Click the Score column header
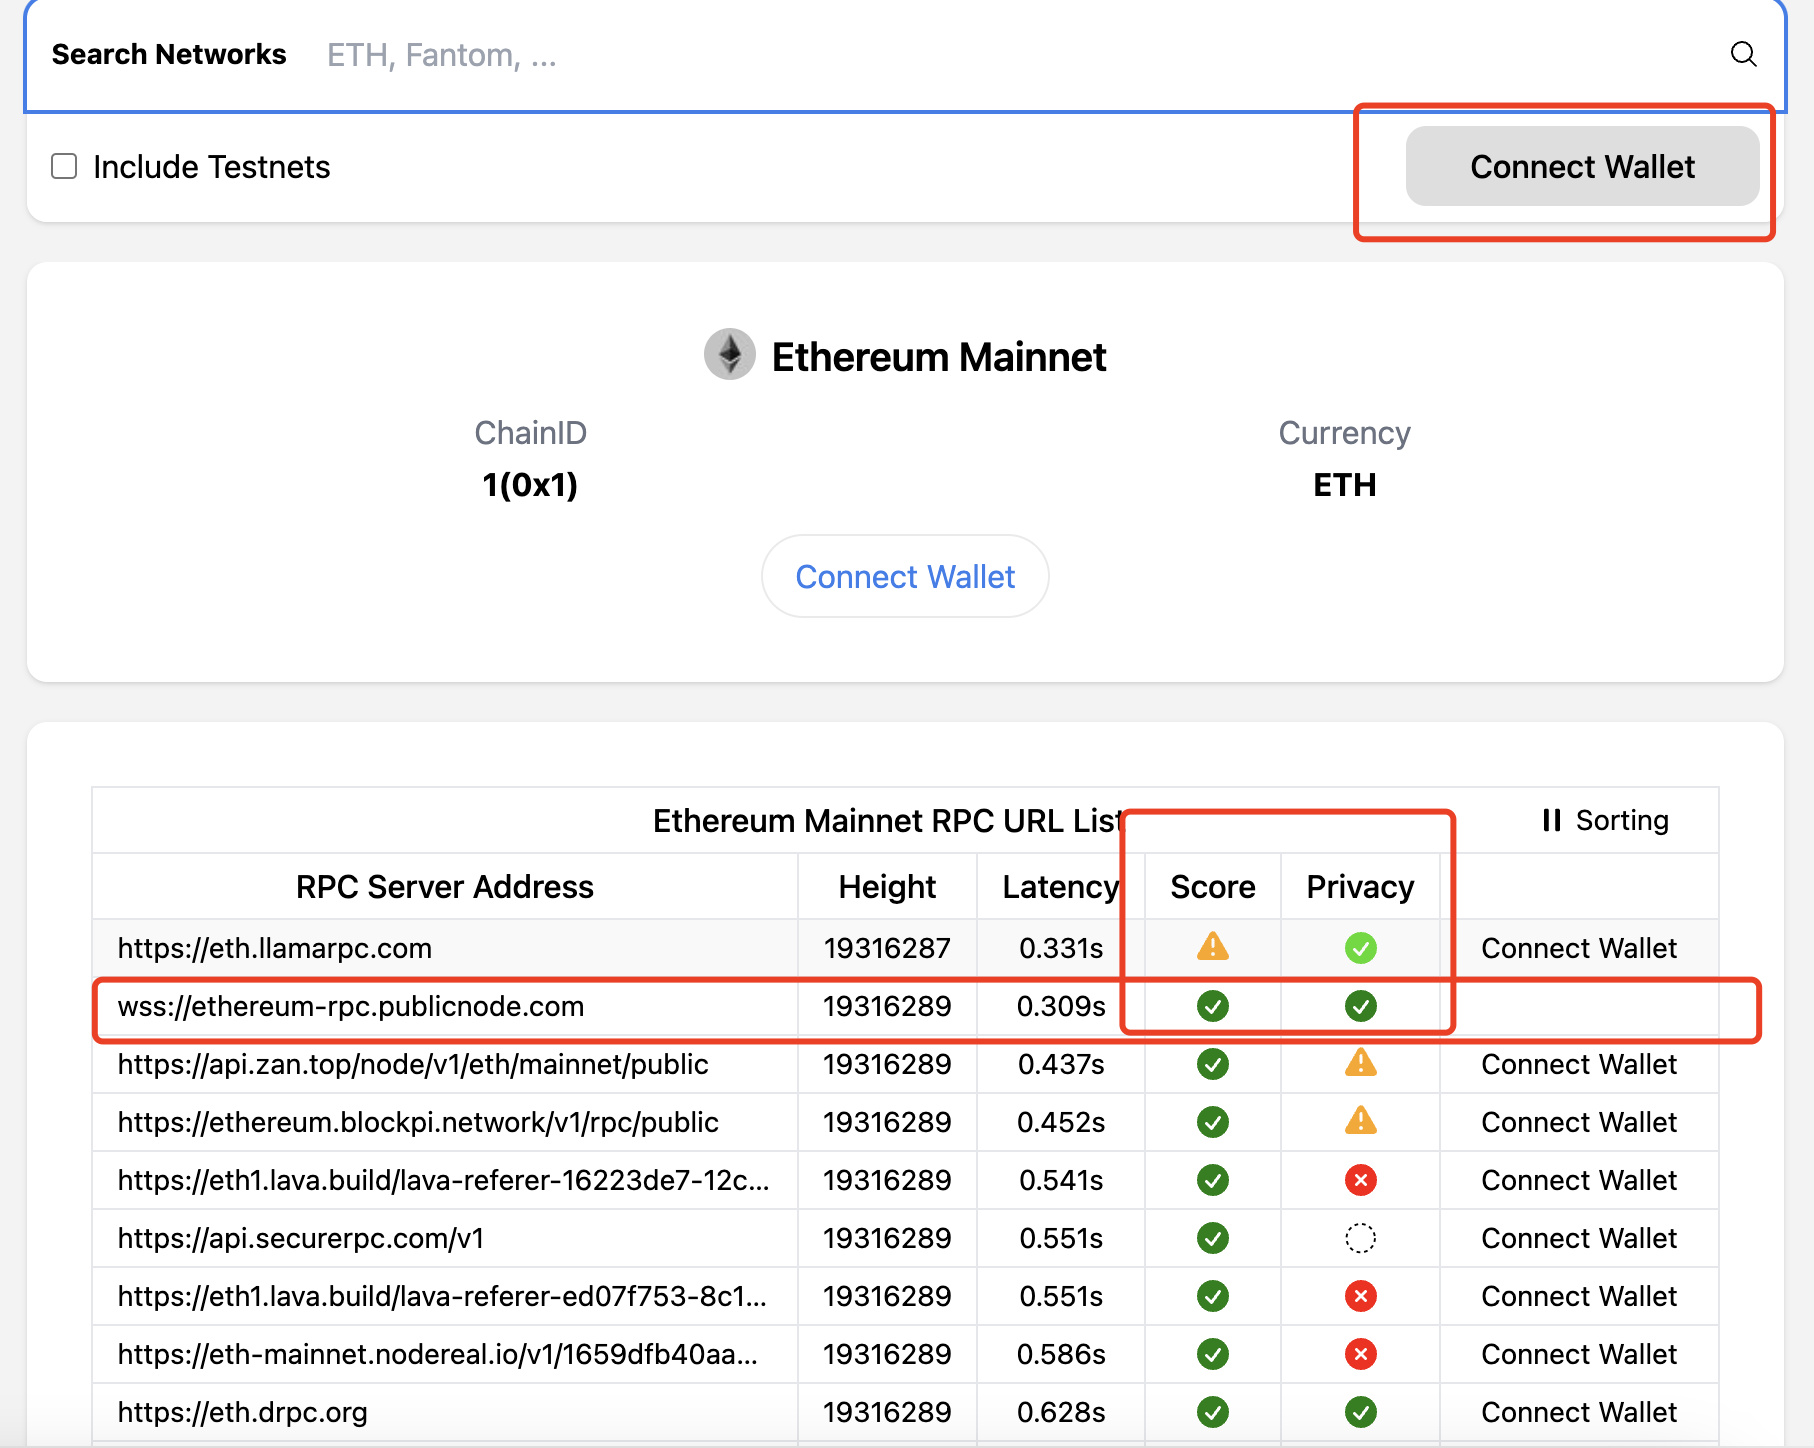The height and width of the screenshot is (1448, 1814). 1213,886
